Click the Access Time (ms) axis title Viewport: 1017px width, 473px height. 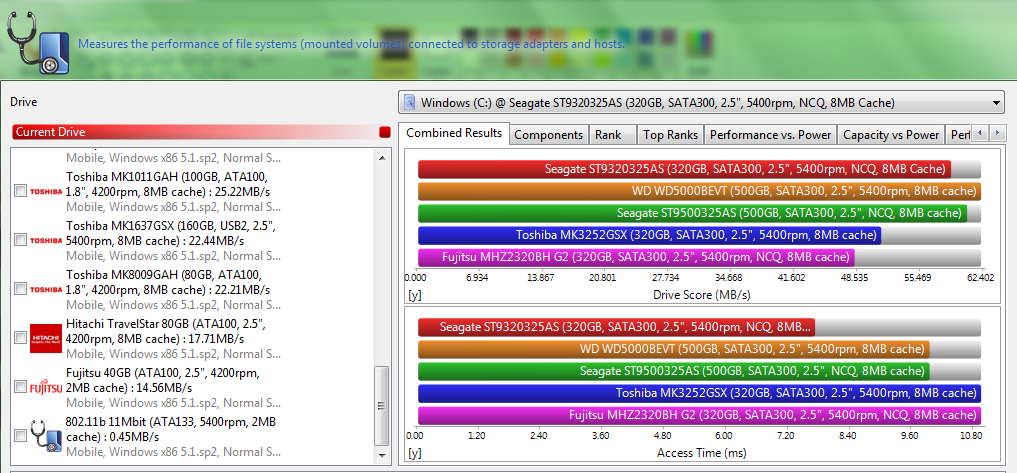click(x=702, y=452)
